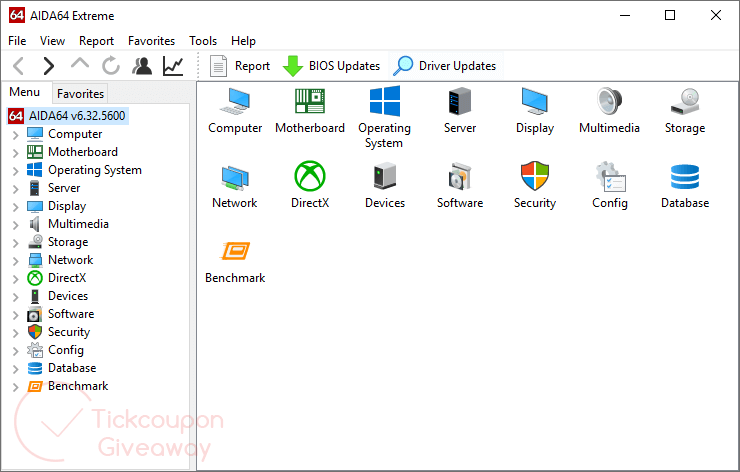Image resolution: width=740 pixels, height=472 pixels.
Task: Click the line graph toolbar icon
Action: pyautogui.click(x=173, y=66)
